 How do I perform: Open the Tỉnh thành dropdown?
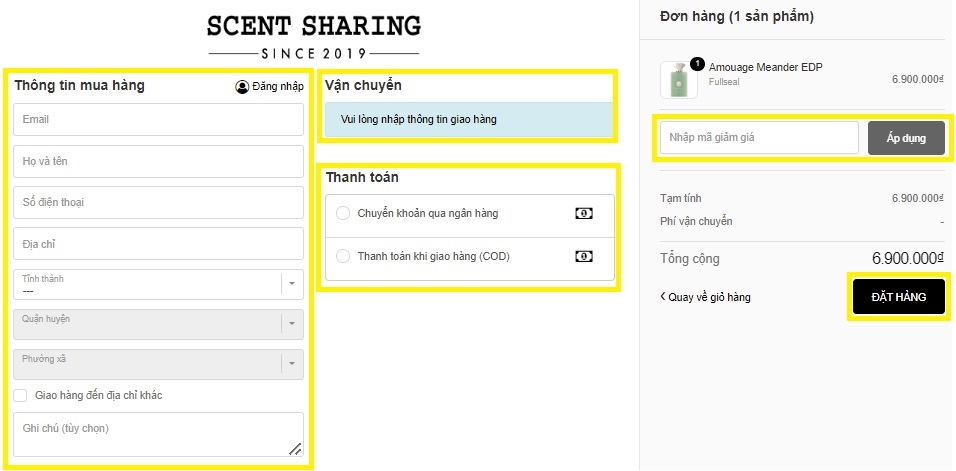(159, 285)
